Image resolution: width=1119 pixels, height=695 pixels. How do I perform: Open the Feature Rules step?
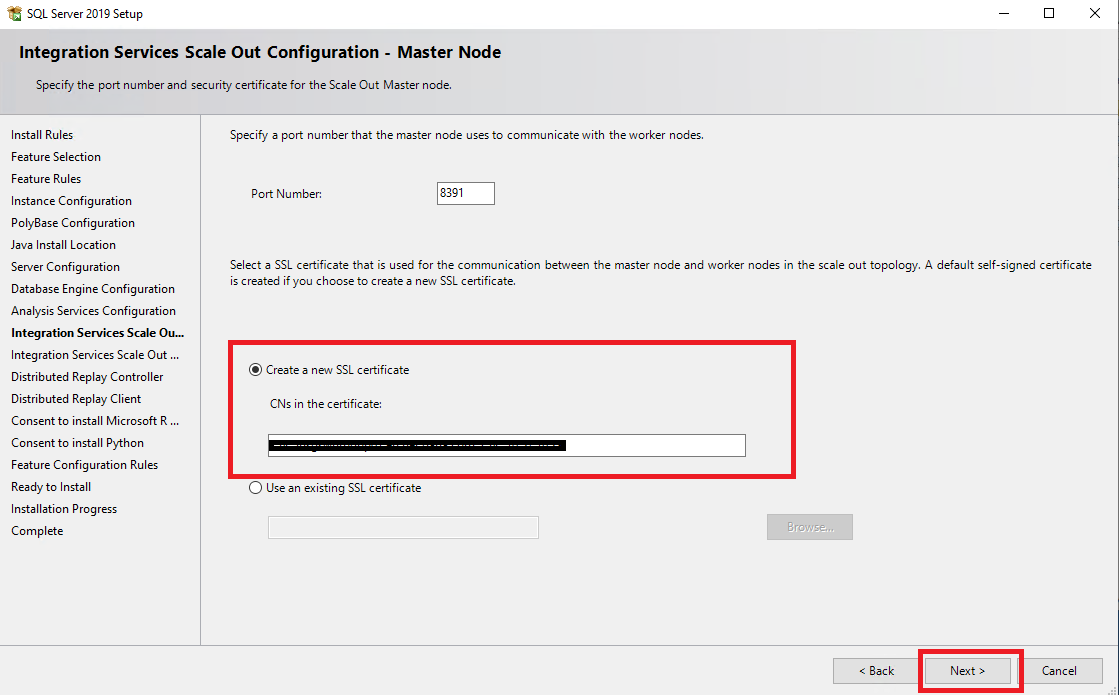coord(46,179)
